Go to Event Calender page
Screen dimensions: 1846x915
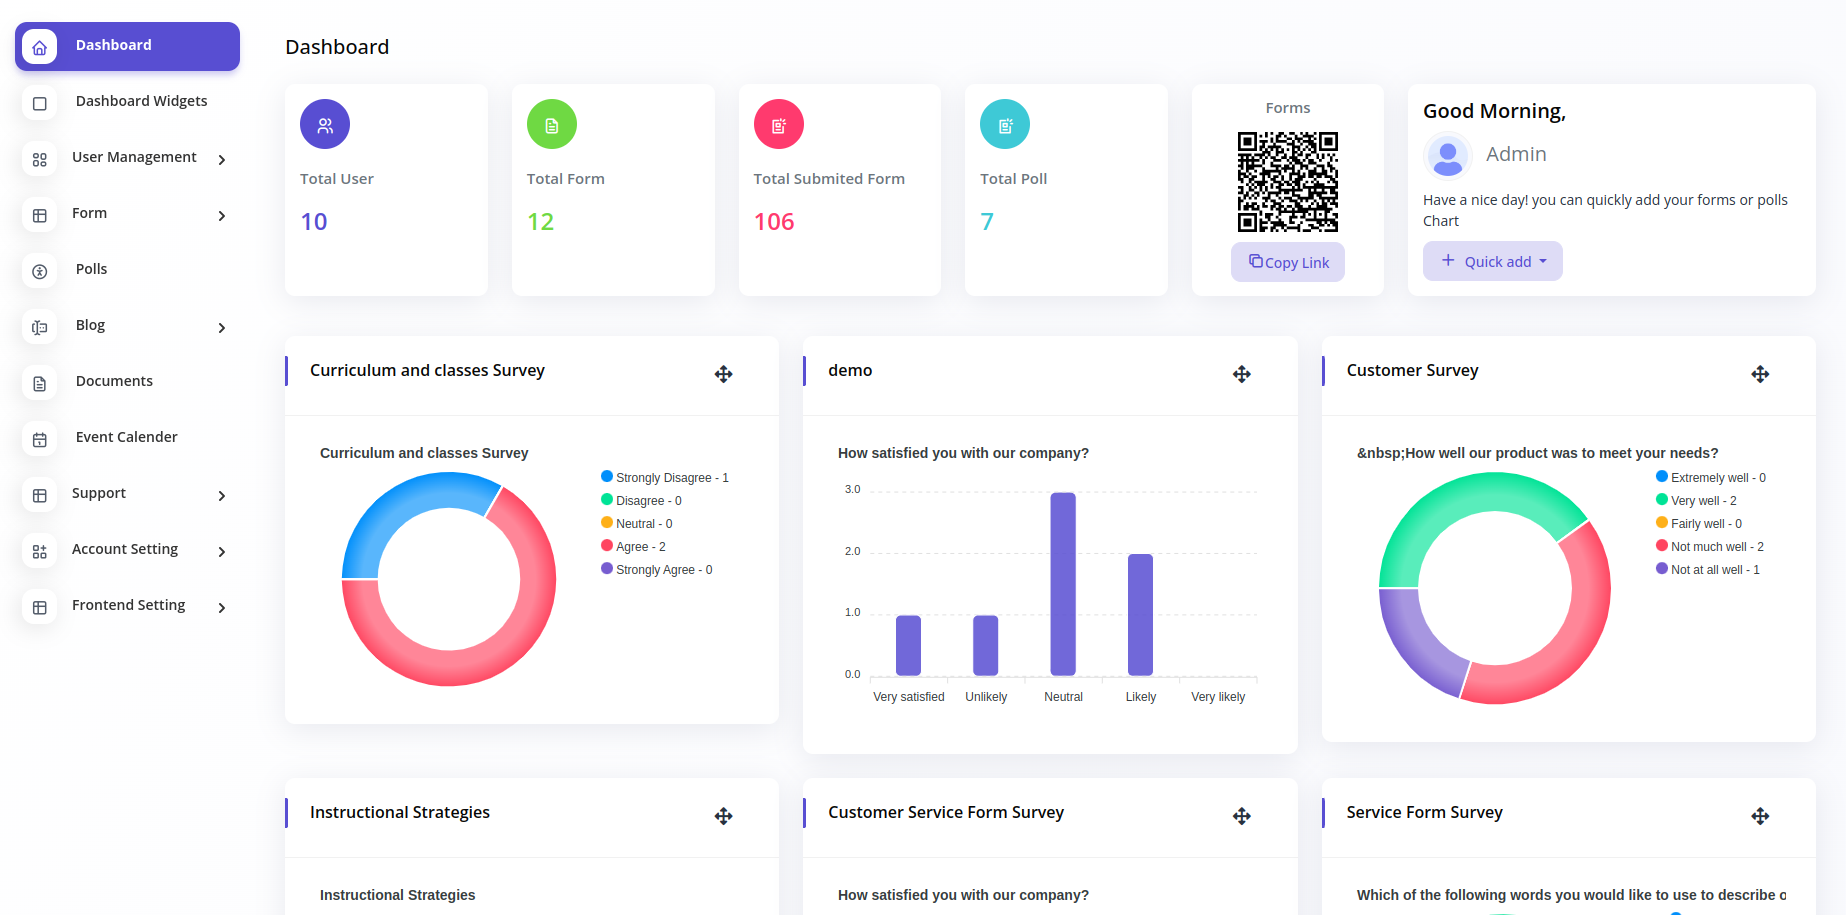click(x=126, y=437)
